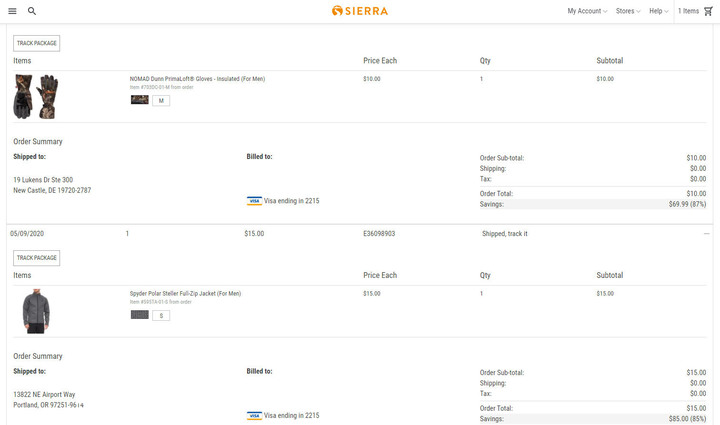This screenshot has width=720, height=425.
Task: Click Visa card icon in jacket order
Action: (x=254, y=416)
